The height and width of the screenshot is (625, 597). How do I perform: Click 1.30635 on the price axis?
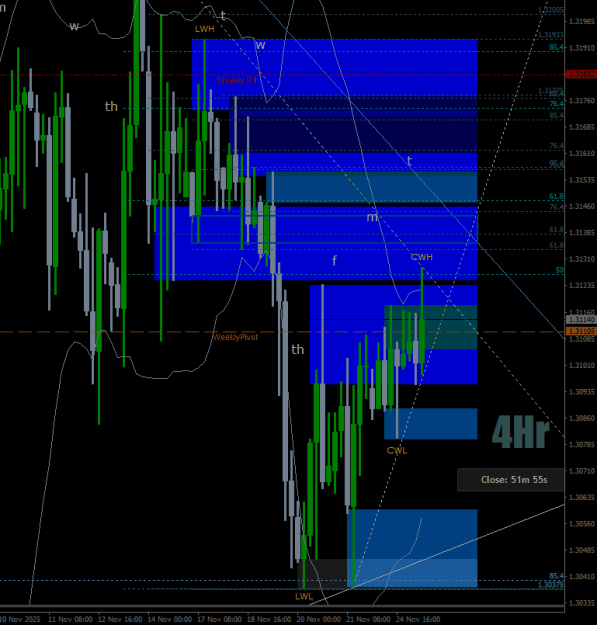point(582,497)
